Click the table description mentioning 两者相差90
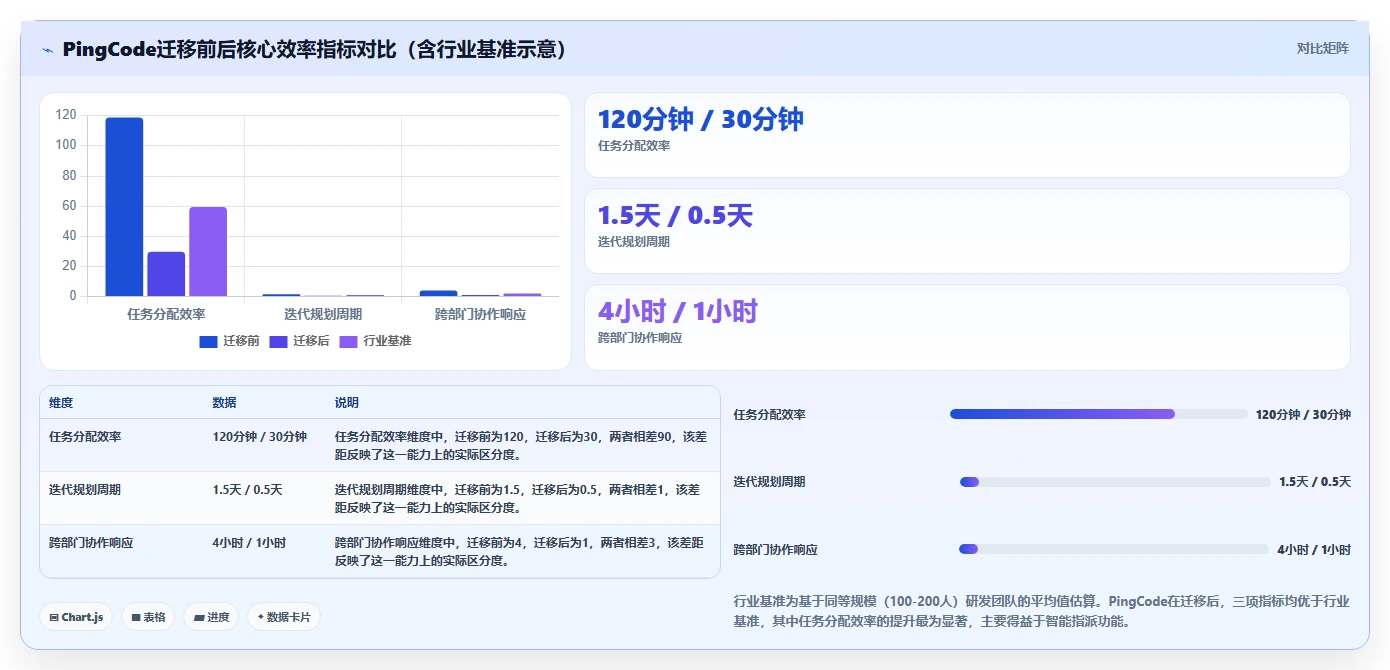Screen dimensions: 1390x670 tap(521, 445)
